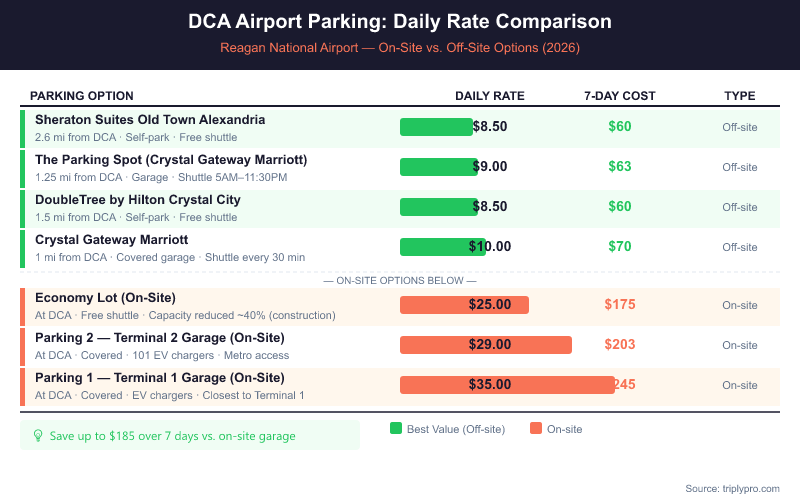Click the PARKING OPTION column header
Screen dimensions: 800x500
coord(82,96)
